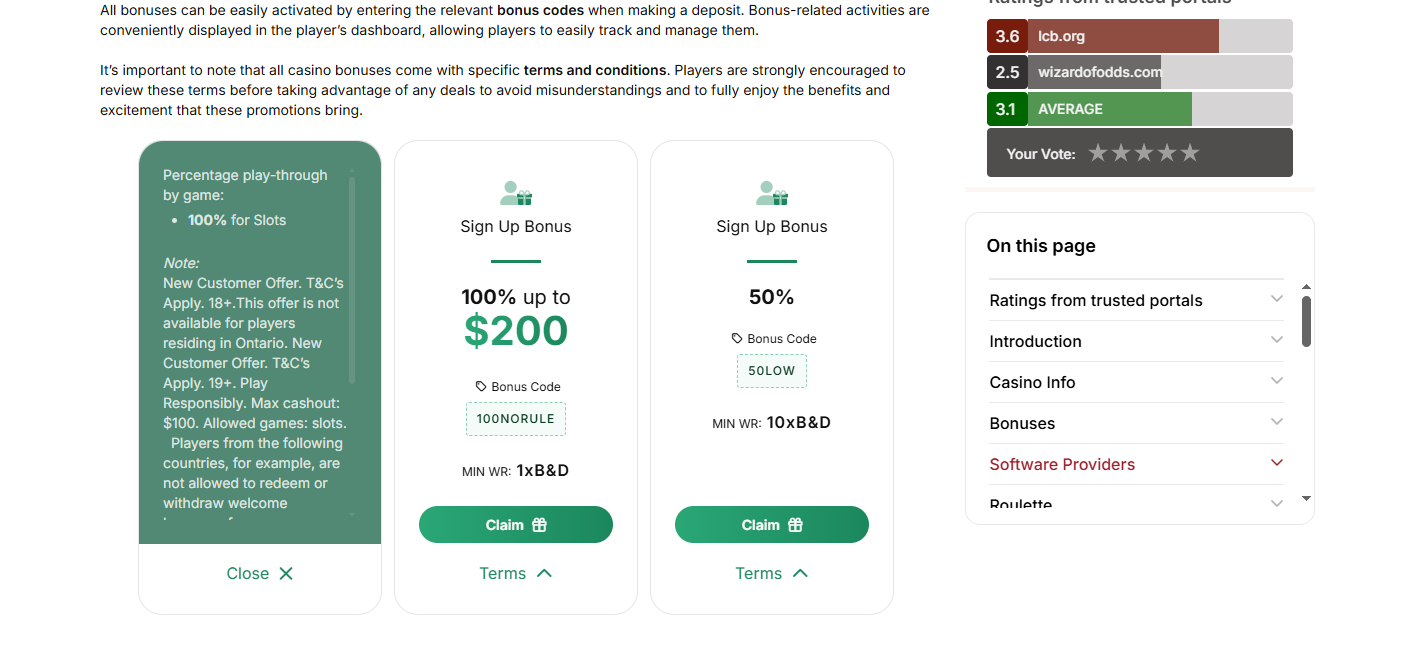Claim the 100% up to $200 bonus
Screen dimensions: 1418x656
(515, 525)
